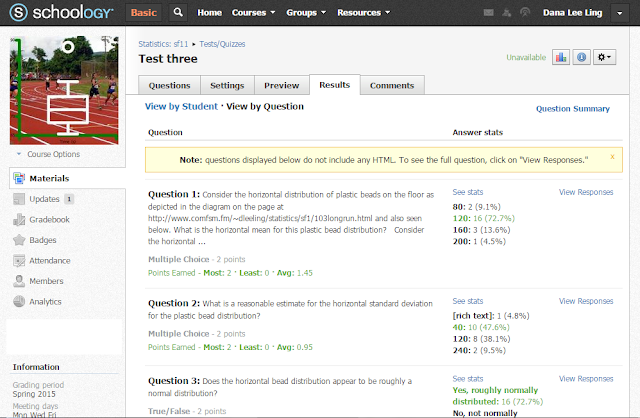Click answer stat '80: 2 (9.1%)'
This screenshot has height=418, width=640.
click(476, 207)
